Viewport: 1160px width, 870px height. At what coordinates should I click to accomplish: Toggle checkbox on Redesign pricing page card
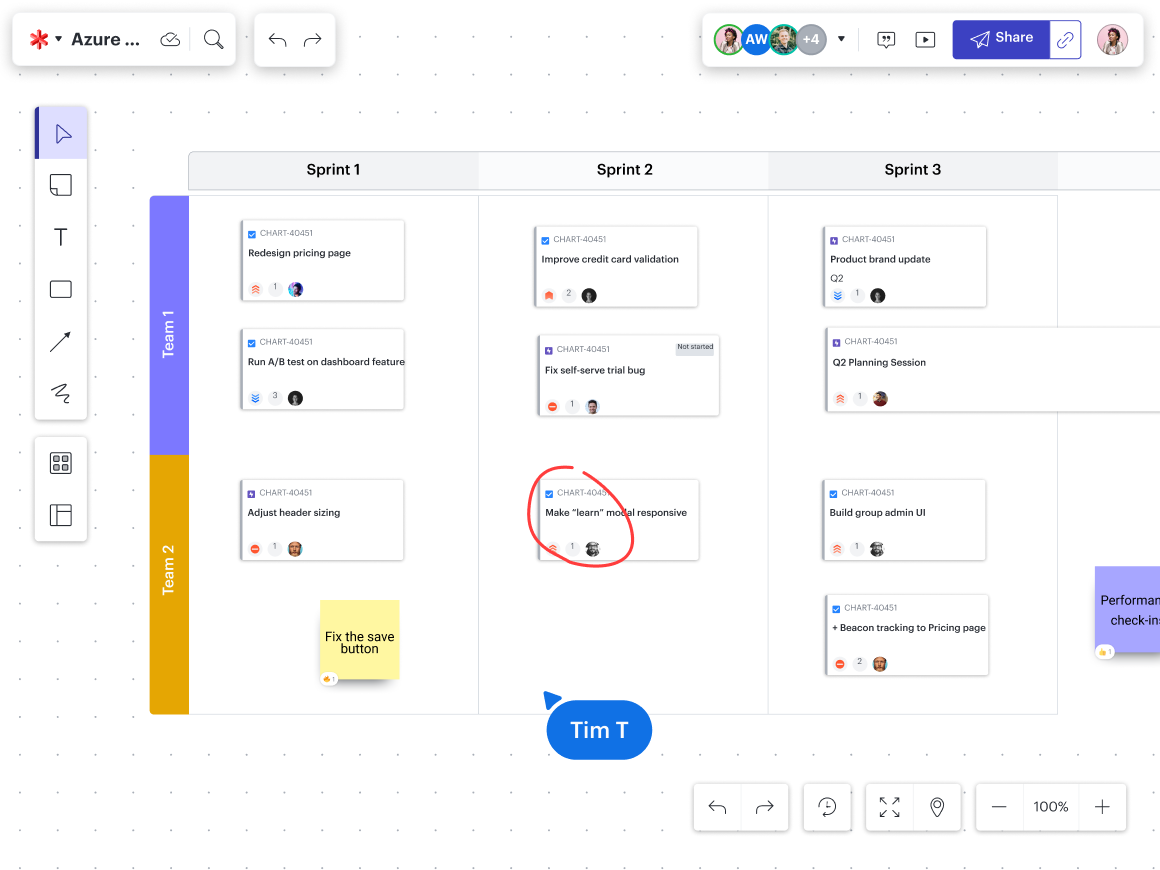click(x=252, y=234)
